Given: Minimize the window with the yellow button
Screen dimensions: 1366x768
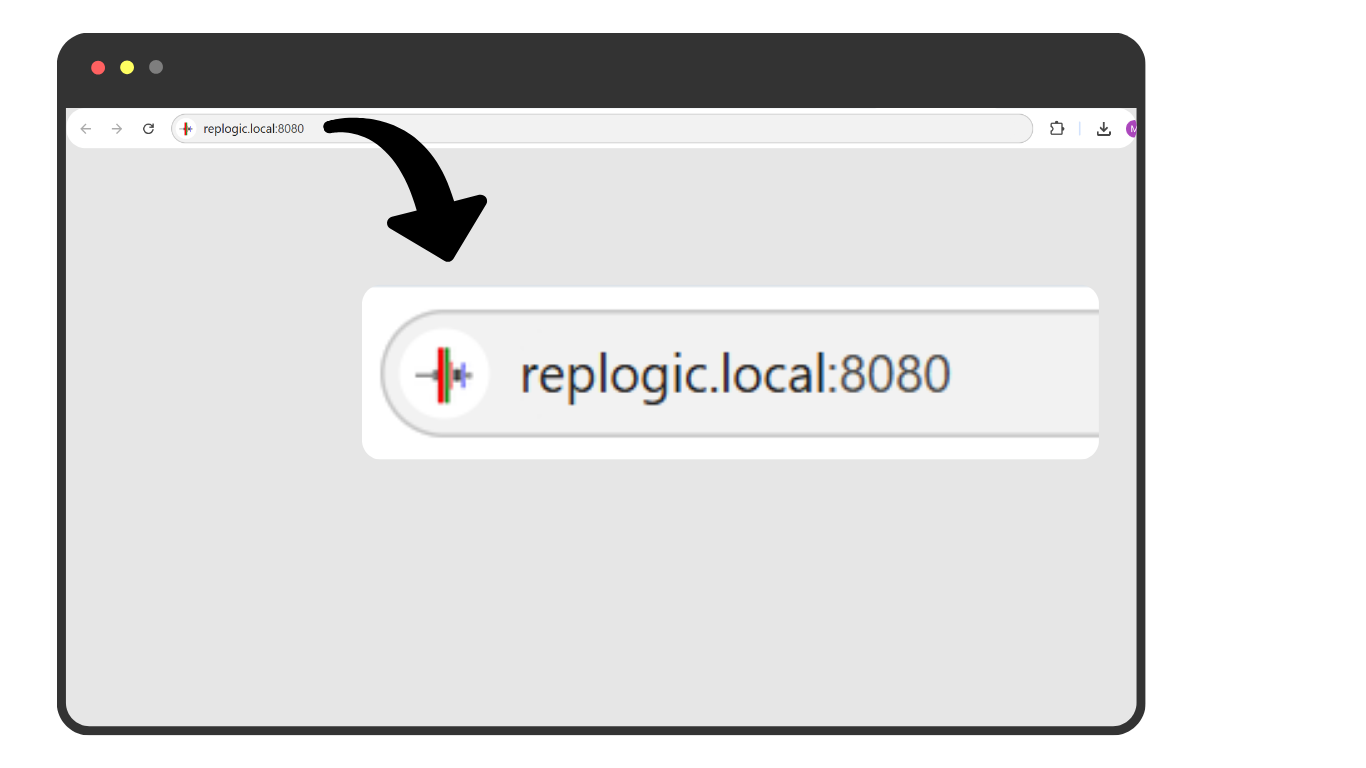Looking at the screenshot, I should click(127, 67).
